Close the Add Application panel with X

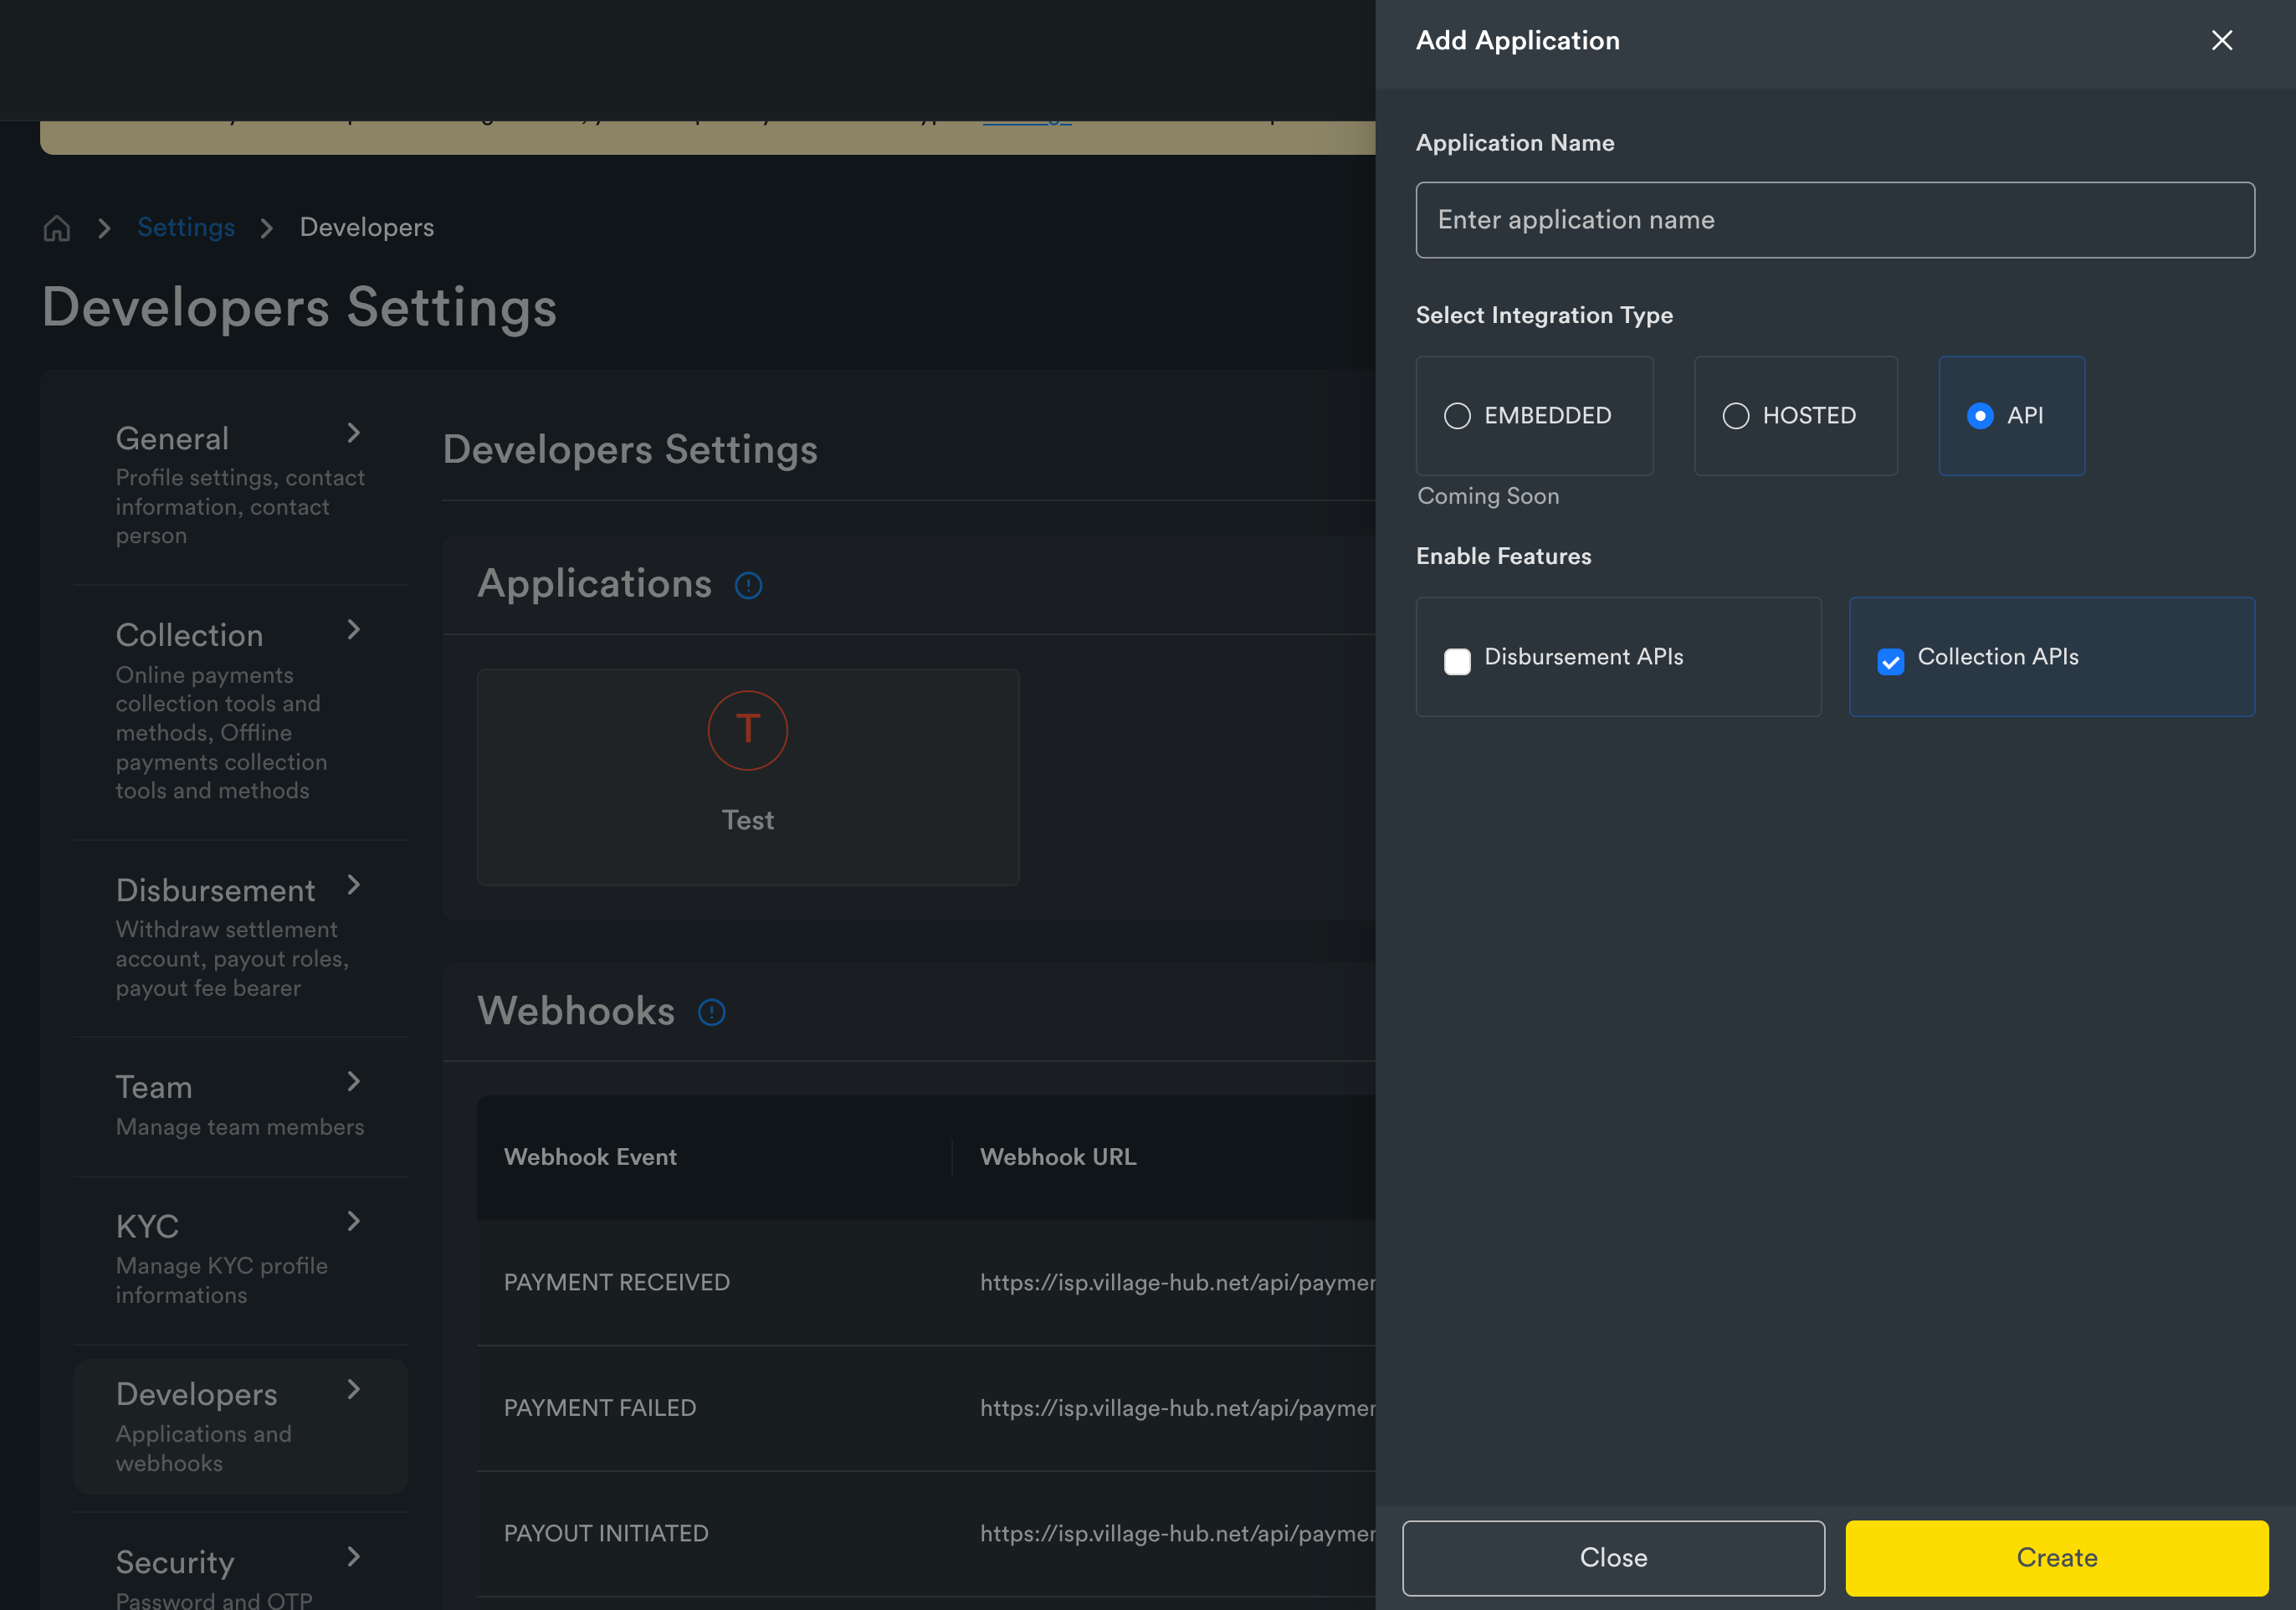[2221, 40]
